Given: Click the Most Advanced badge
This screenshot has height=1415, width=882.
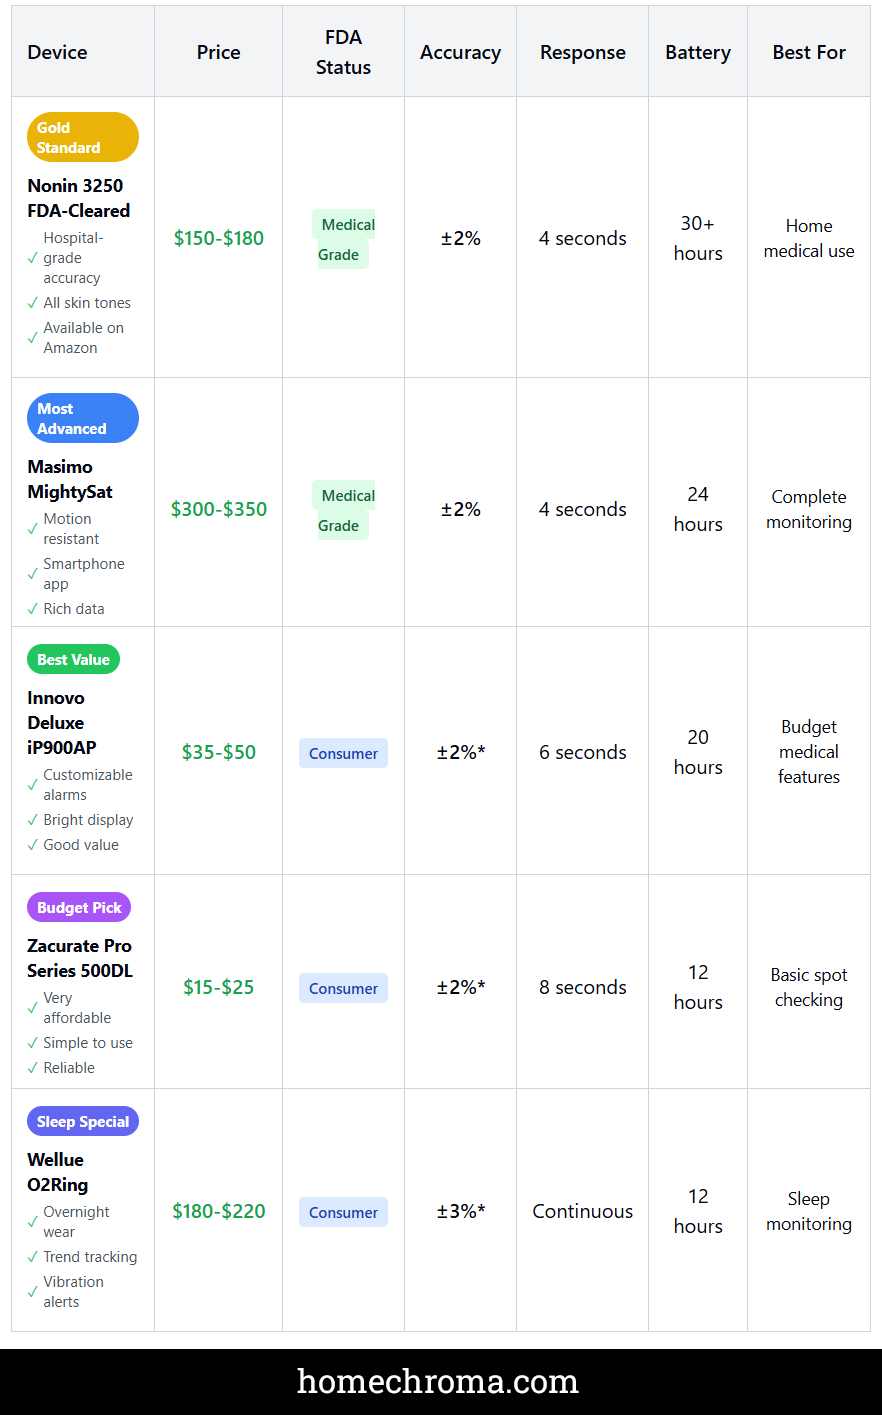Looking at the screenshot, I should coord(82,418).
